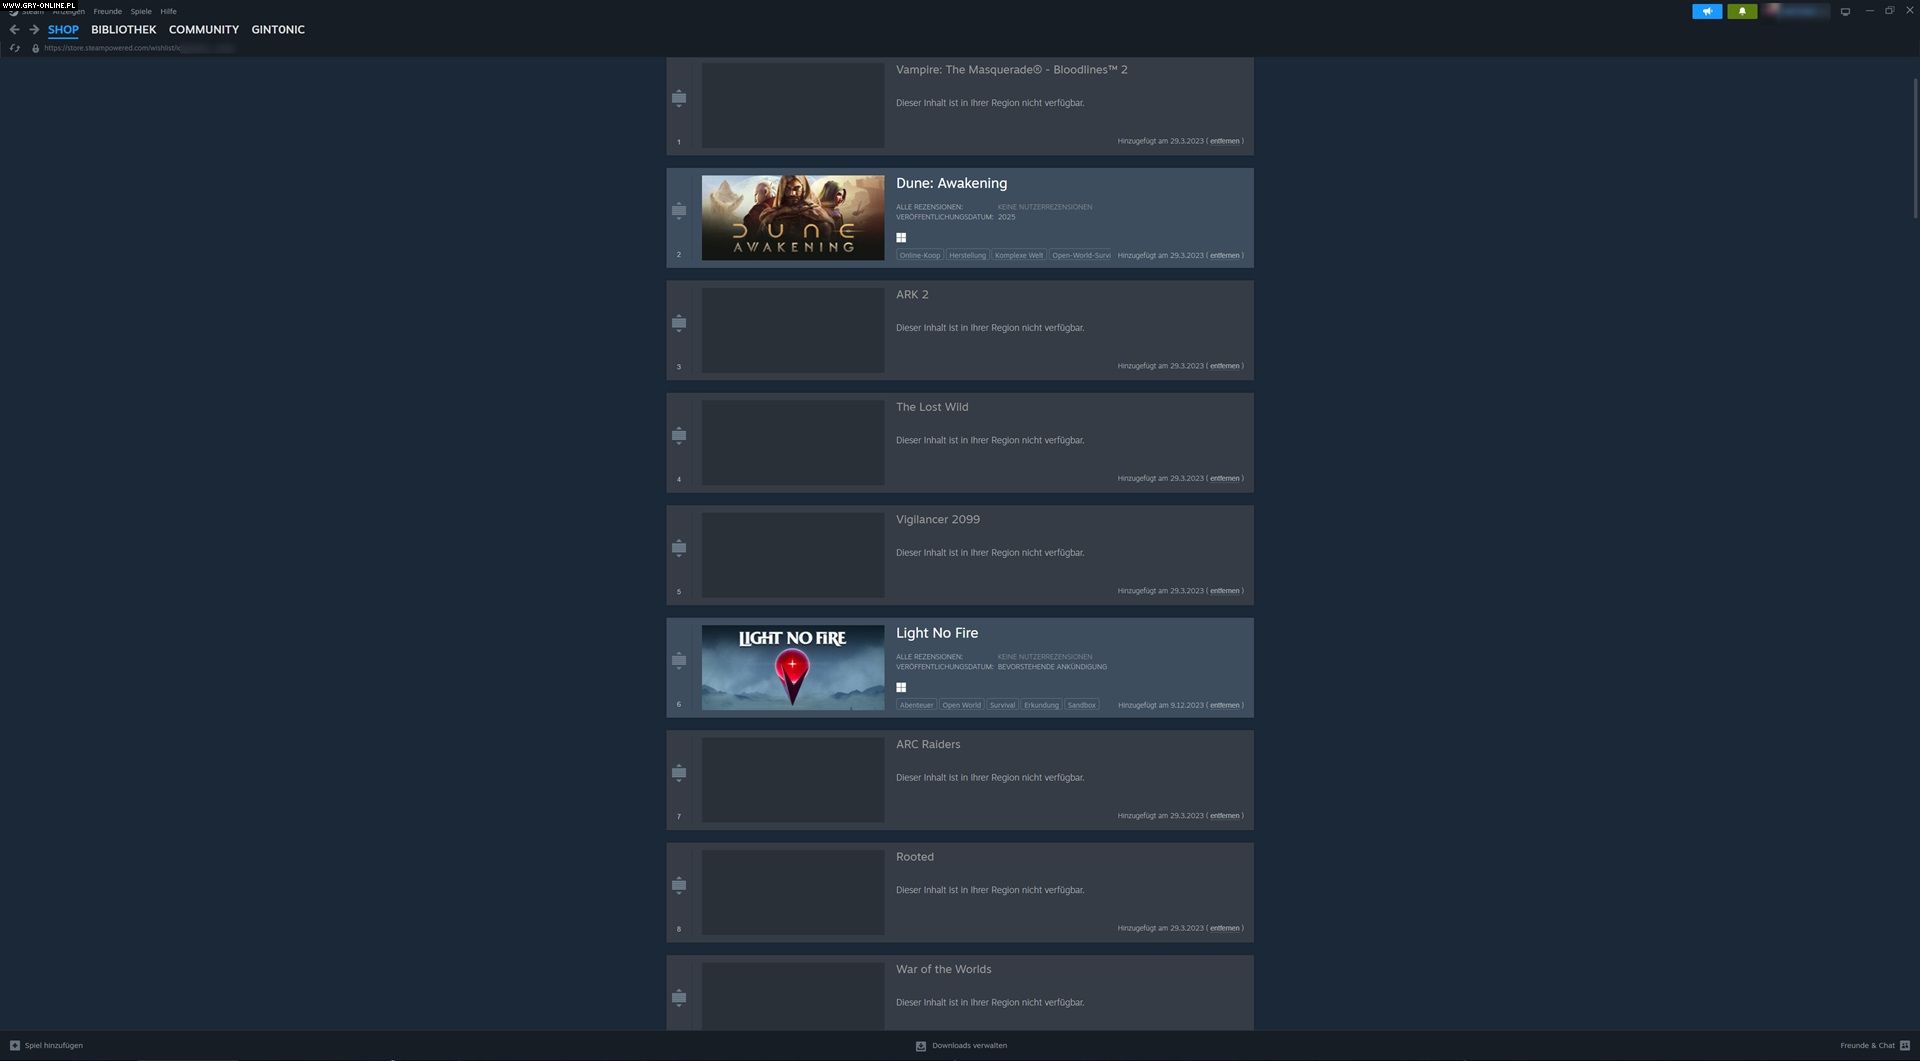Go forward with the right arrow
This screenshot has width=1920, height=1061.
click(33, 30)
